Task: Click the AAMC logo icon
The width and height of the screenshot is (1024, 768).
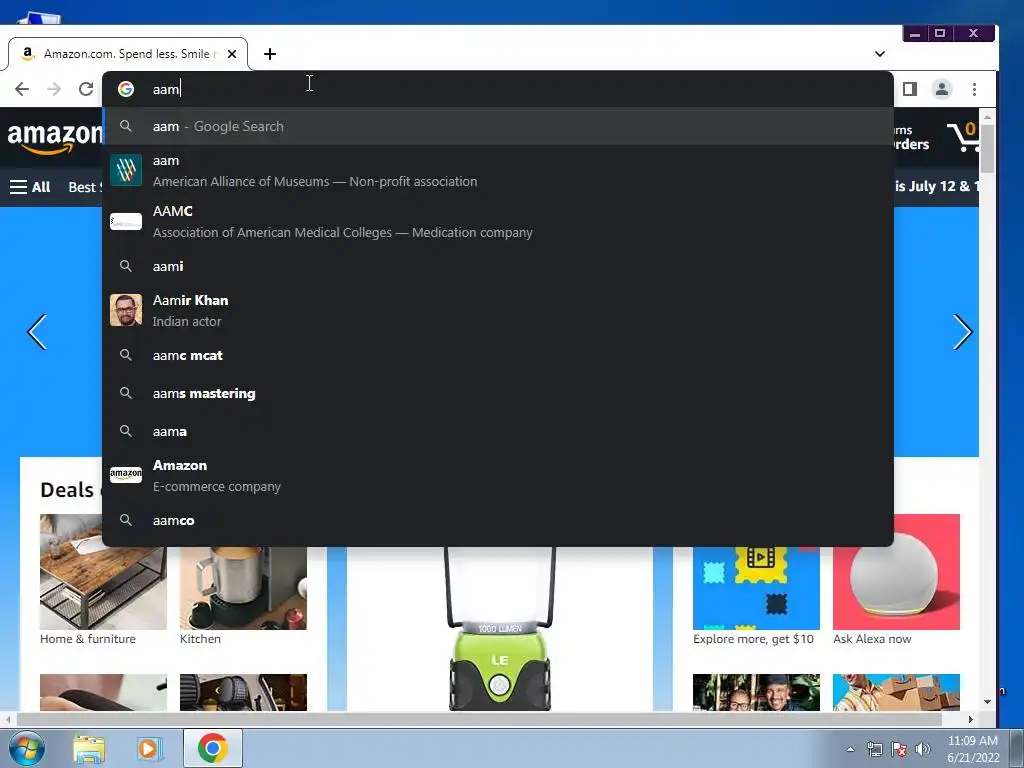Action: (x=126, y=222)
